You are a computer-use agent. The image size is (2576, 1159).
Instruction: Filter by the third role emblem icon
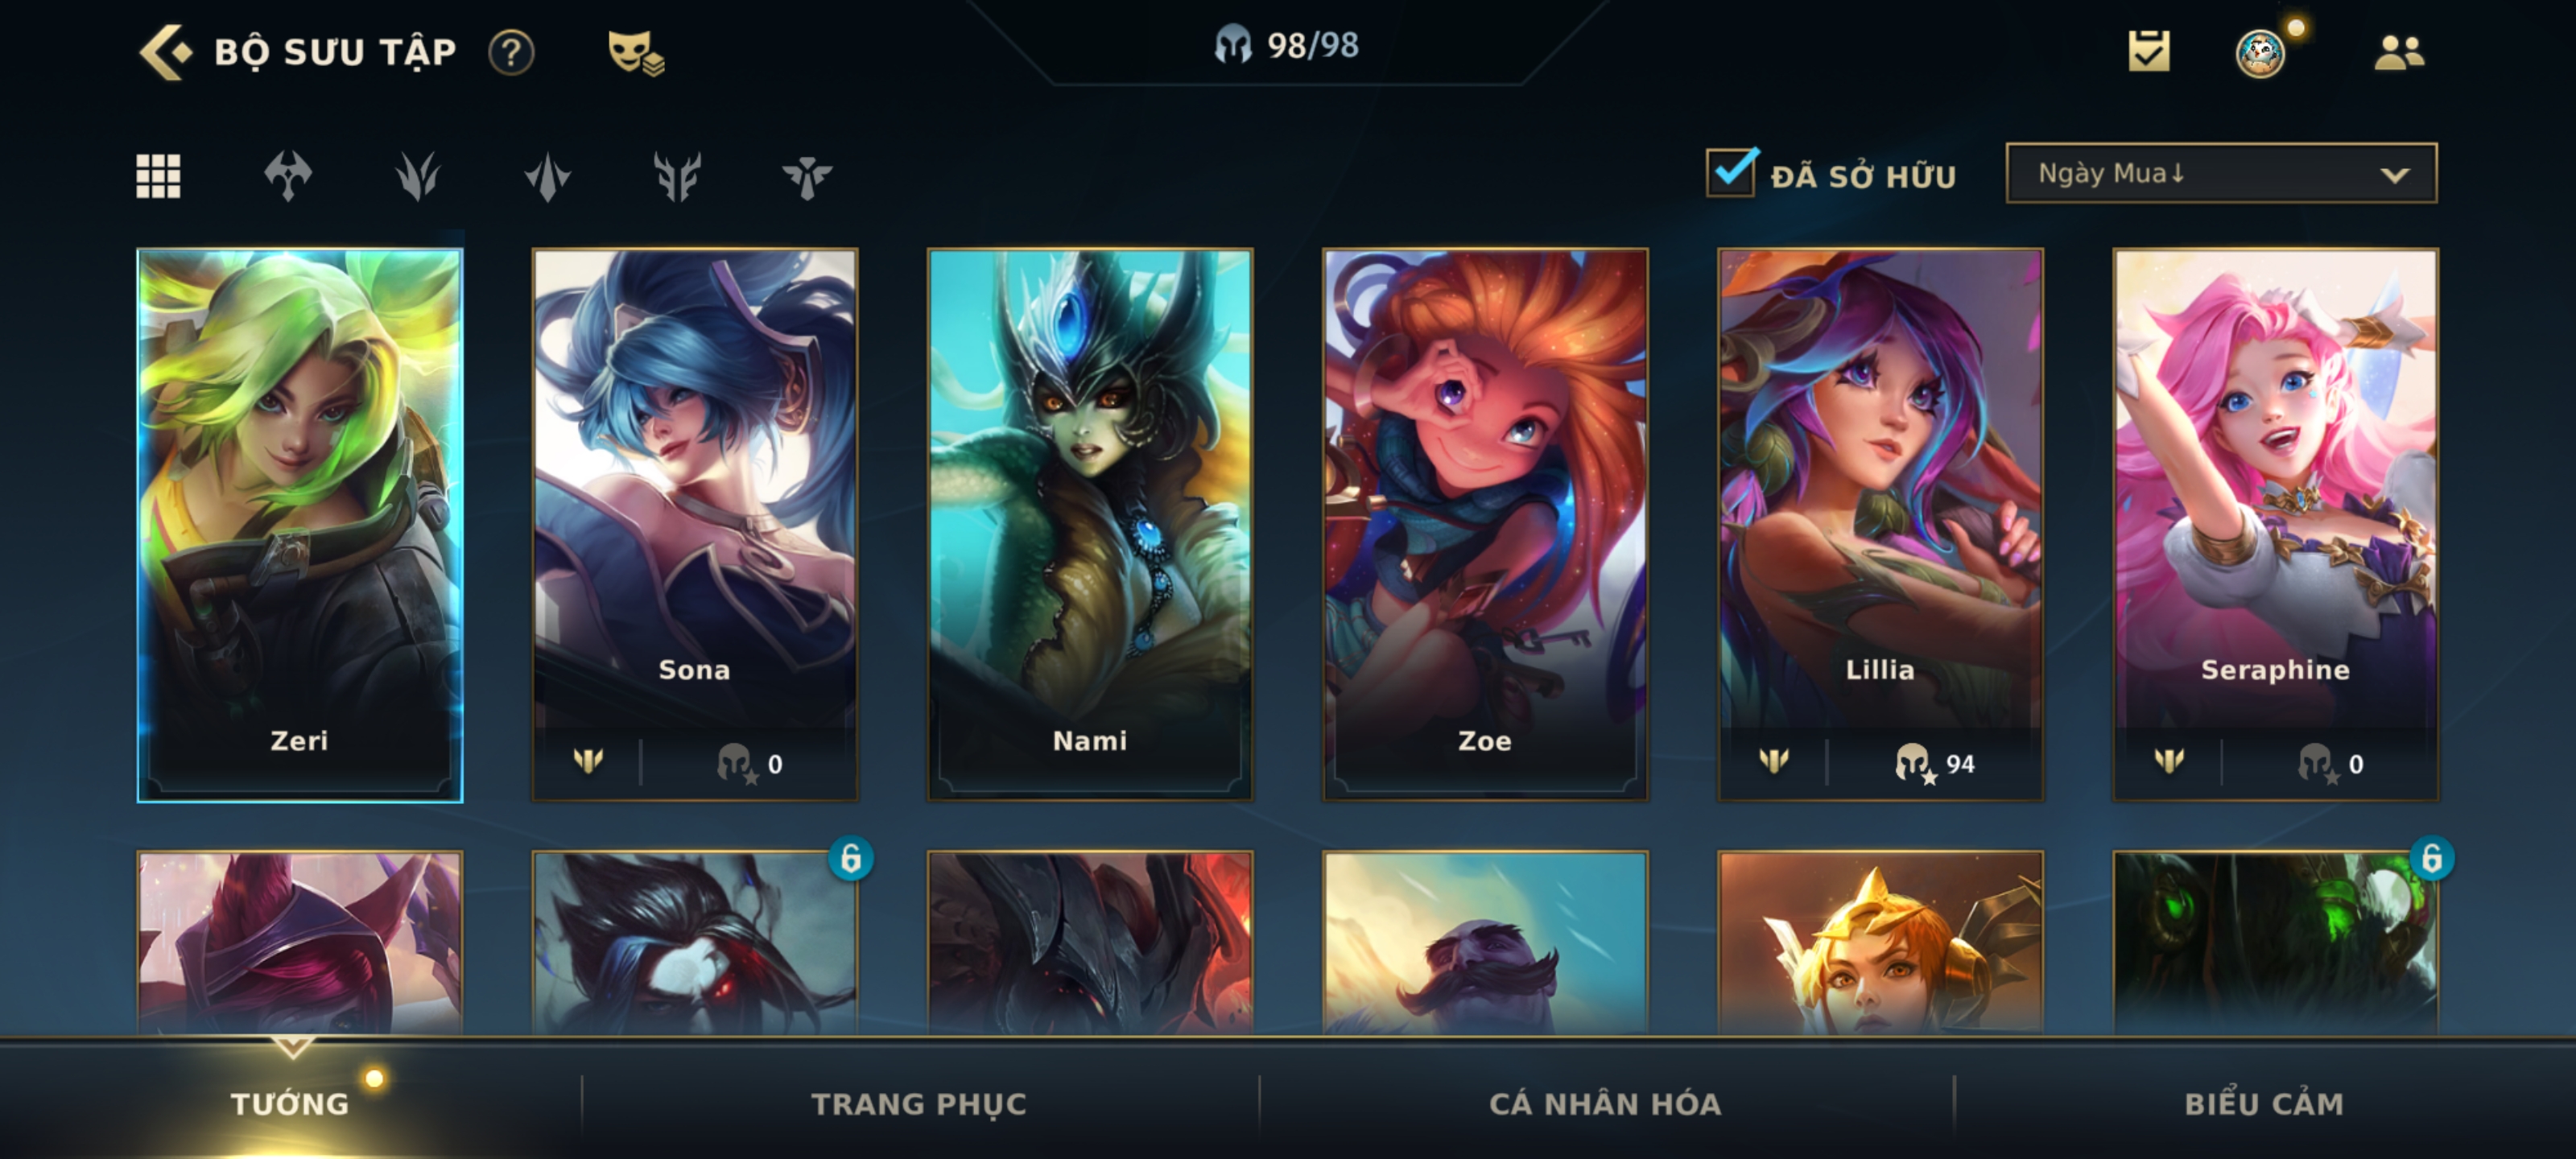pyautogui.click(x=548, y=176)
